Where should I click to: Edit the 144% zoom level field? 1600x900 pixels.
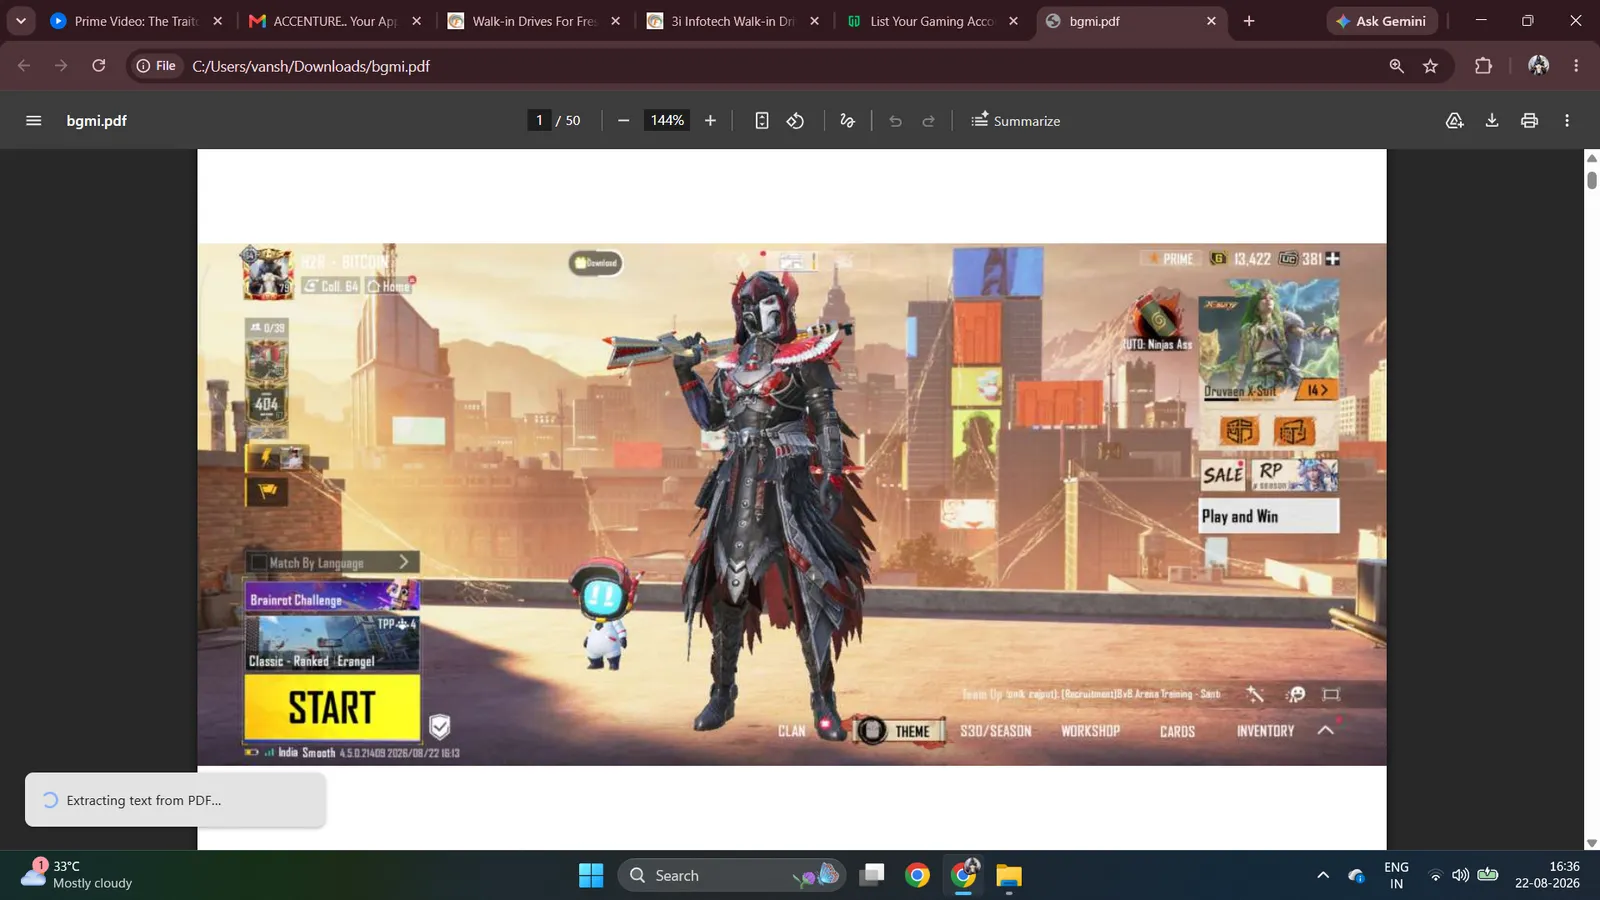[x=667, y=120]
